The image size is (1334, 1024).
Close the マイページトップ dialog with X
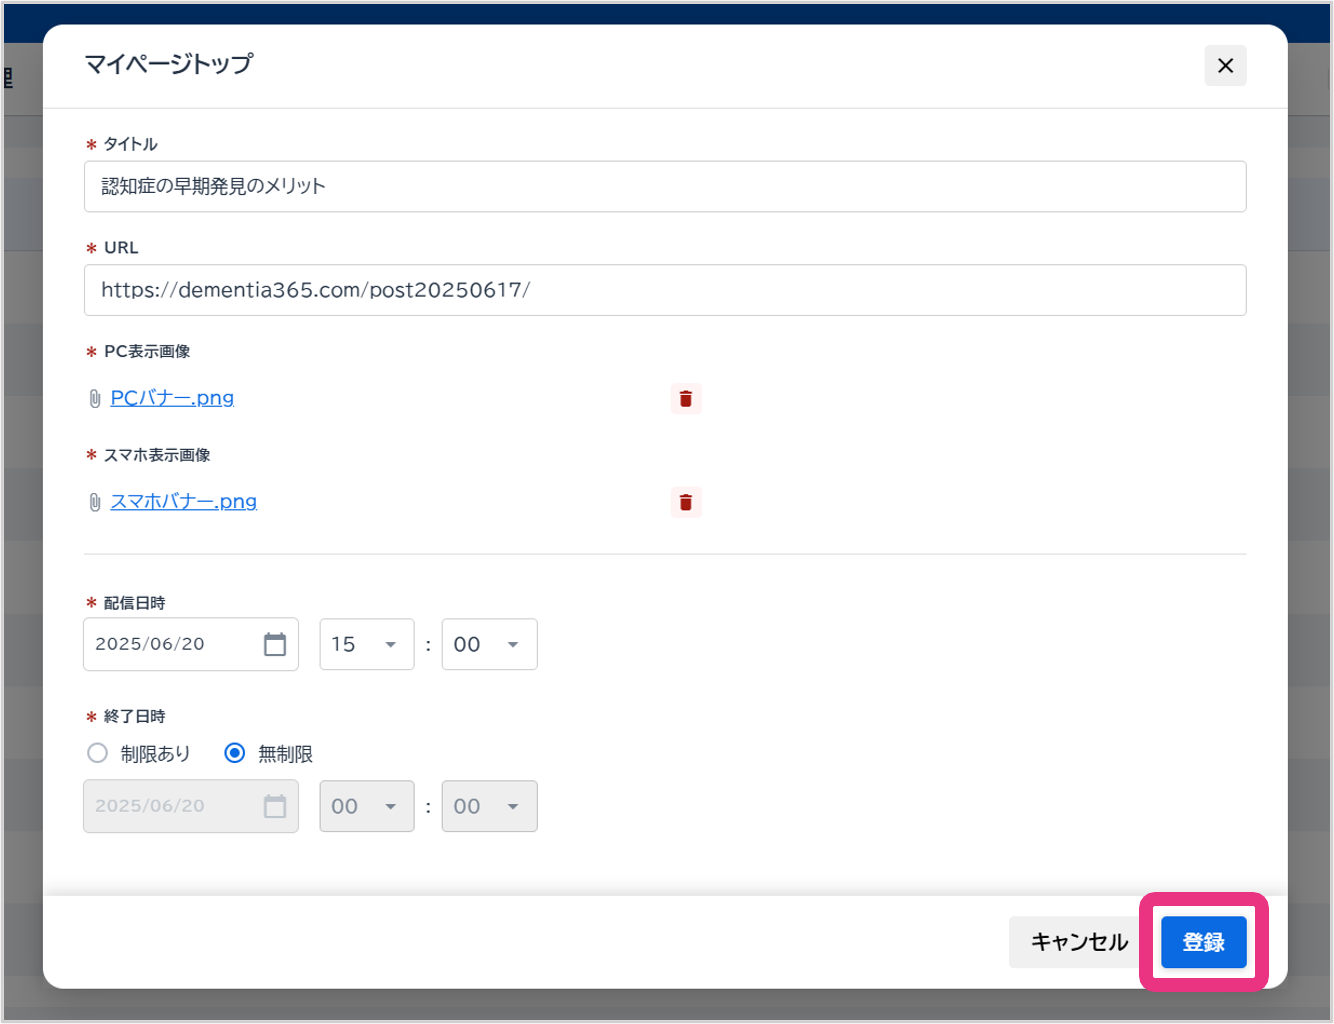coord(1225,66)
